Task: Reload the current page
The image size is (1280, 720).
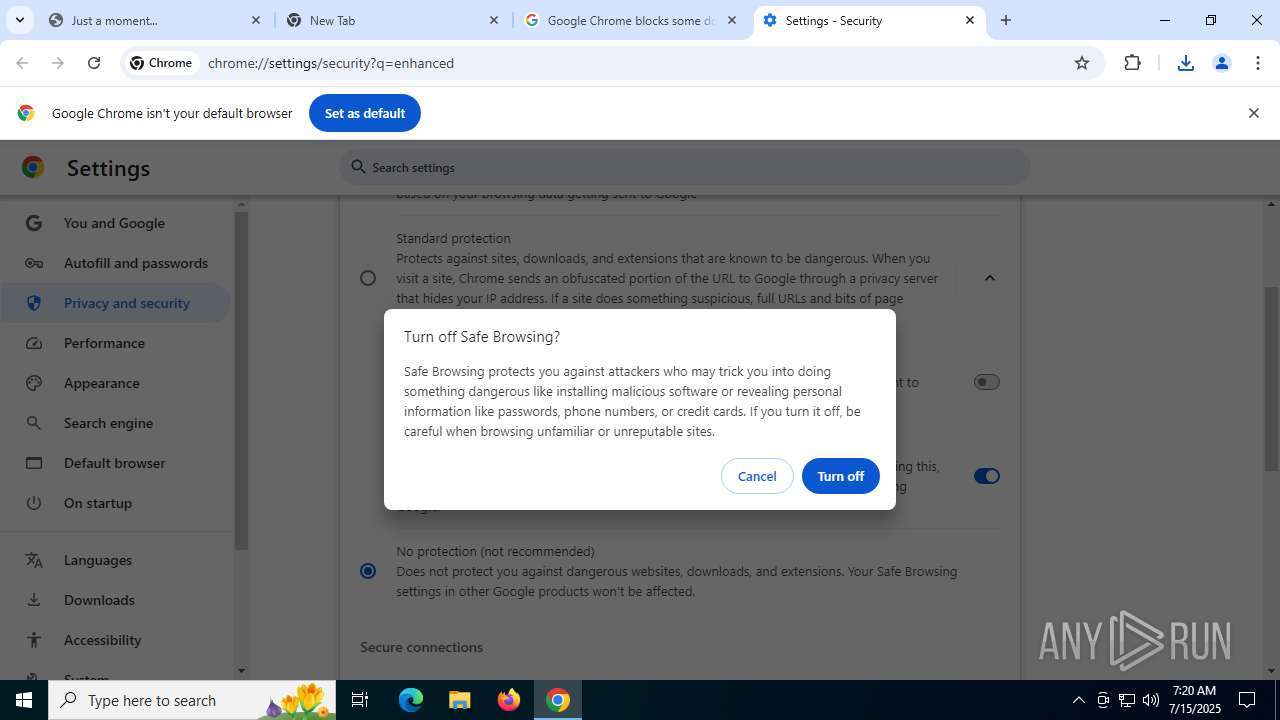Action: (94, 63)
